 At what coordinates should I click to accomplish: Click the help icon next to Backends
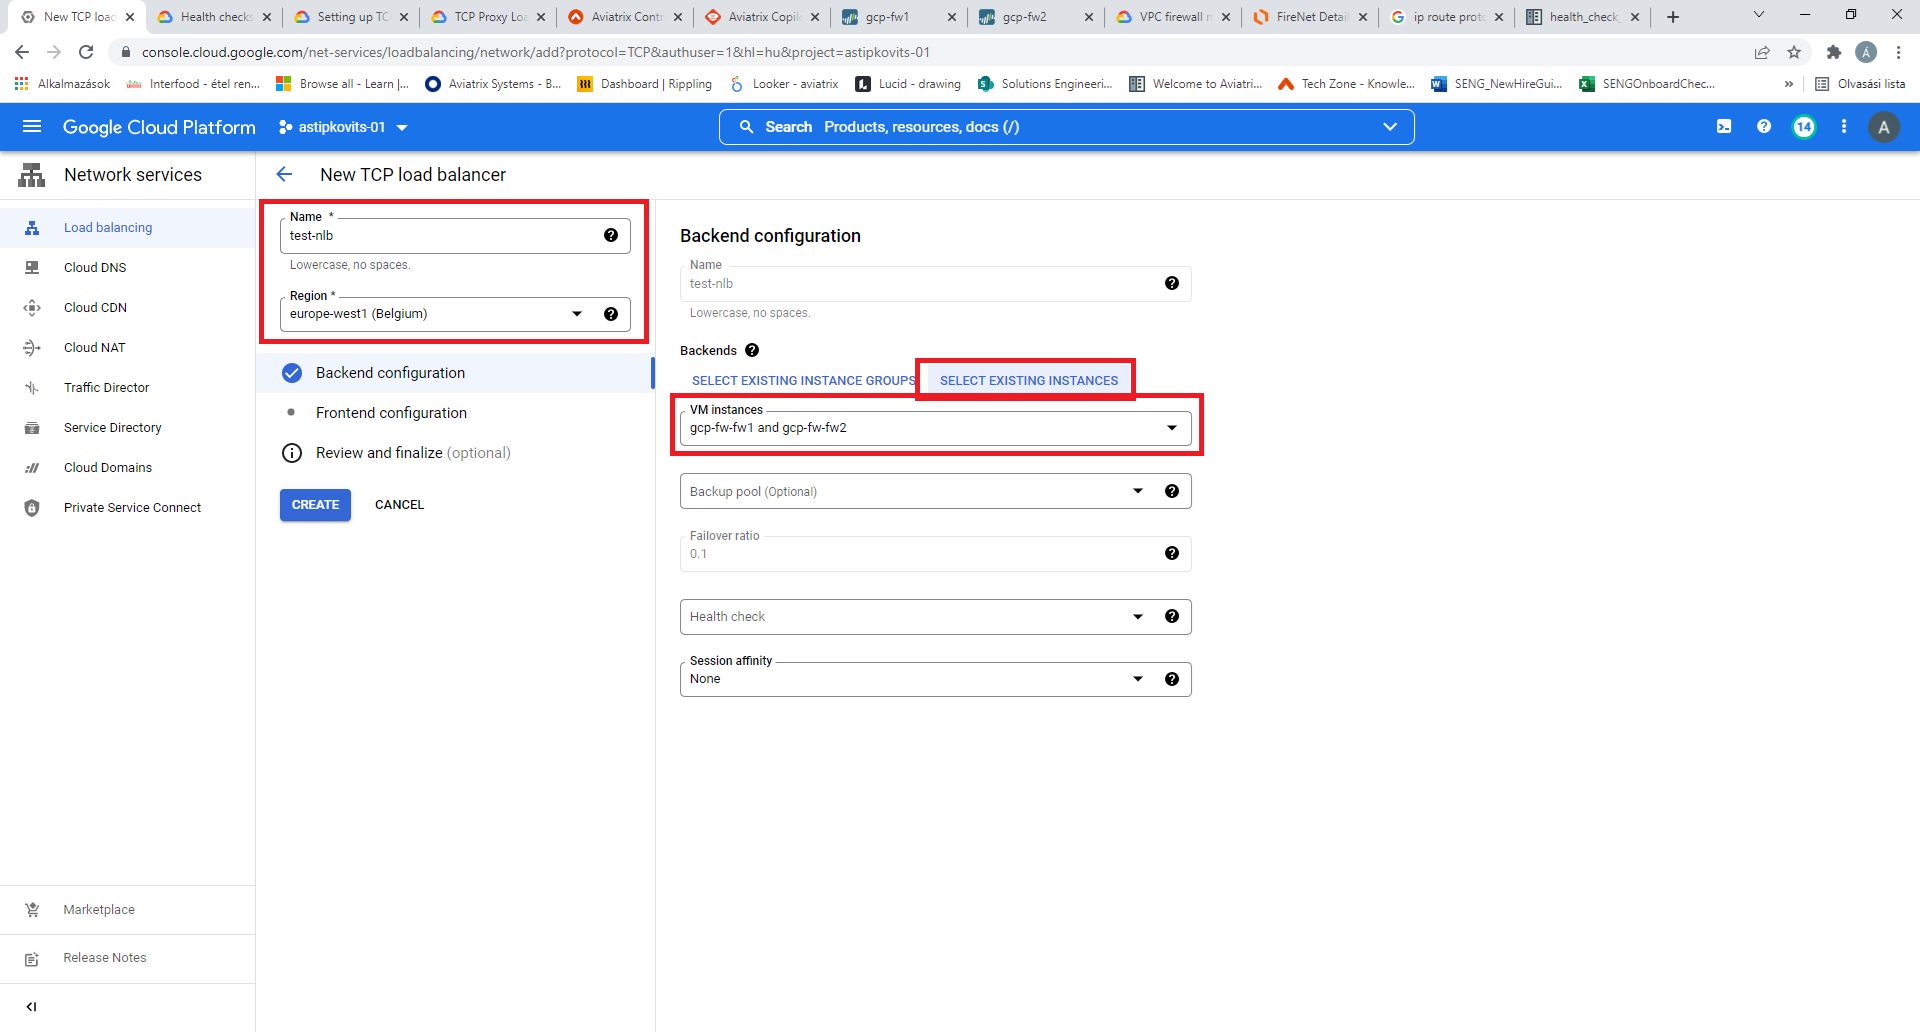[x=752, y=350]
